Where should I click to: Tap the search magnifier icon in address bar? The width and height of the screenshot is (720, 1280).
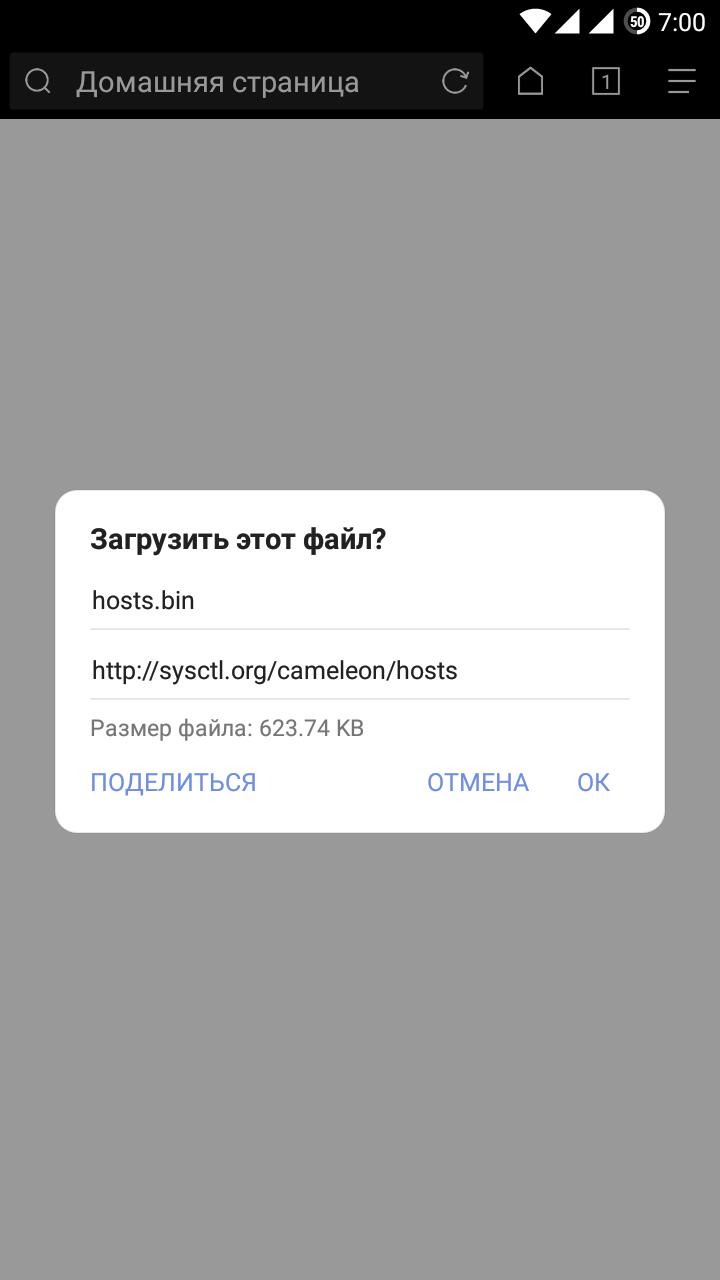click(38, 81)
